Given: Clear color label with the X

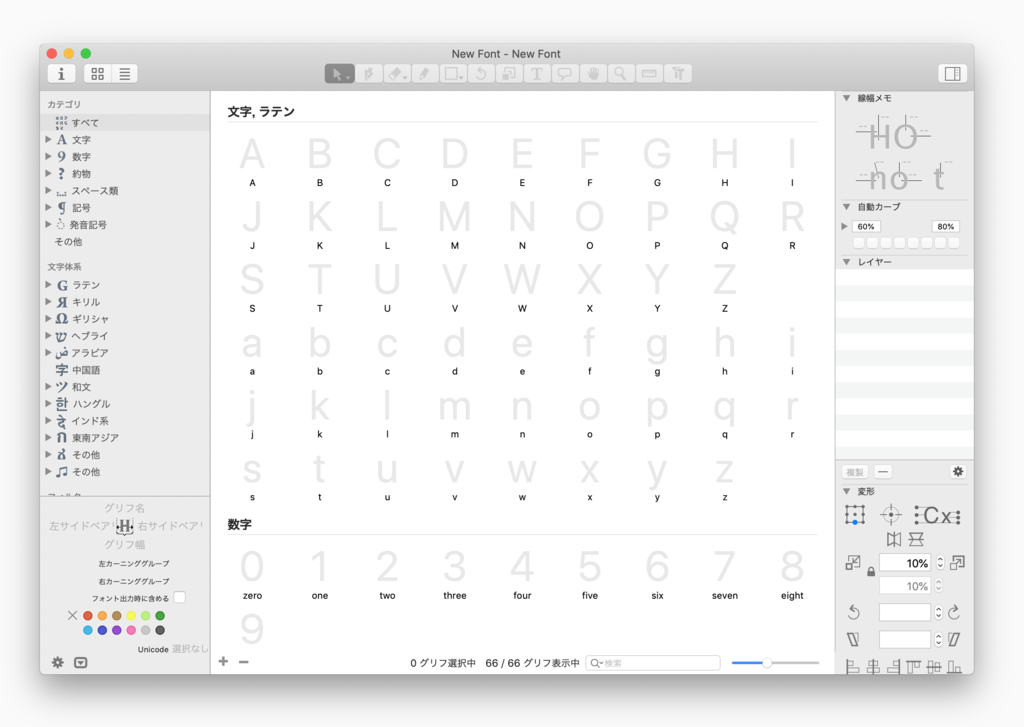Looking at the screenshot, I should 72,615.
